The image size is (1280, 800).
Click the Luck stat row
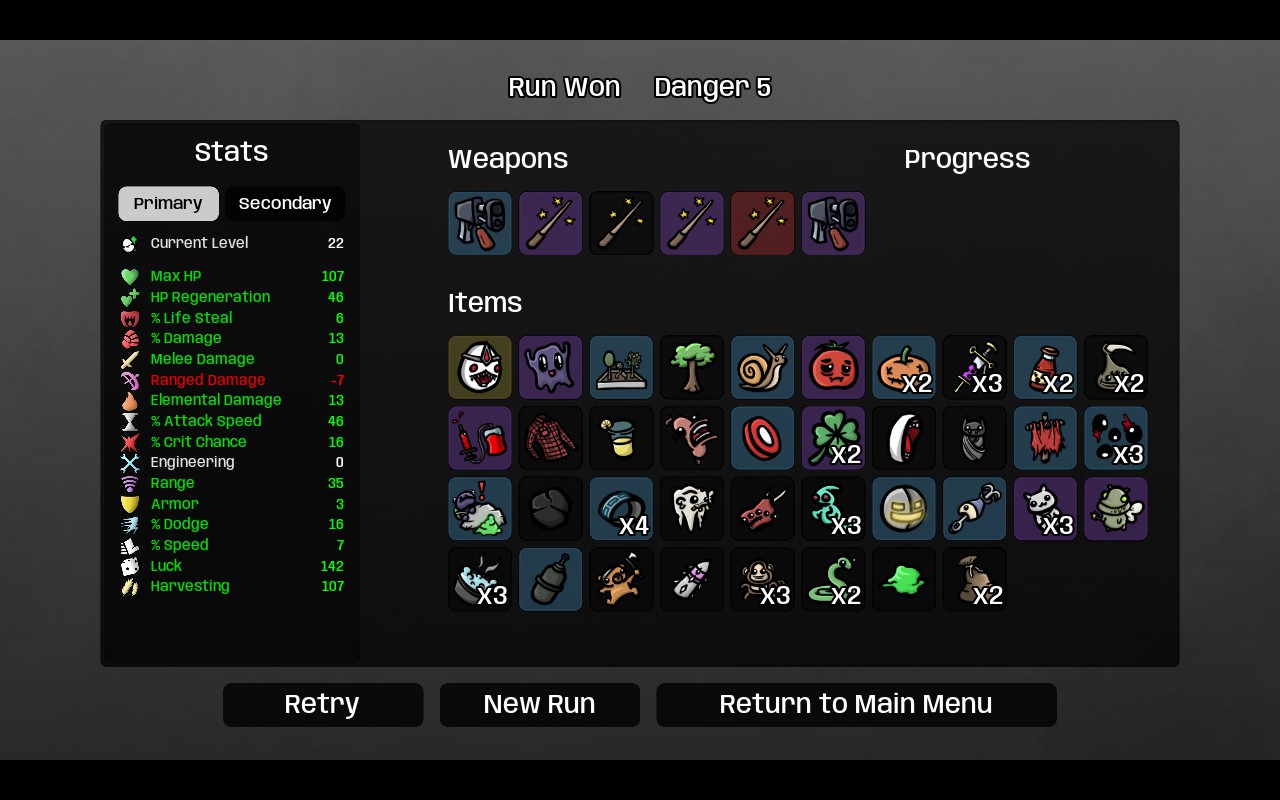point(232,566)
